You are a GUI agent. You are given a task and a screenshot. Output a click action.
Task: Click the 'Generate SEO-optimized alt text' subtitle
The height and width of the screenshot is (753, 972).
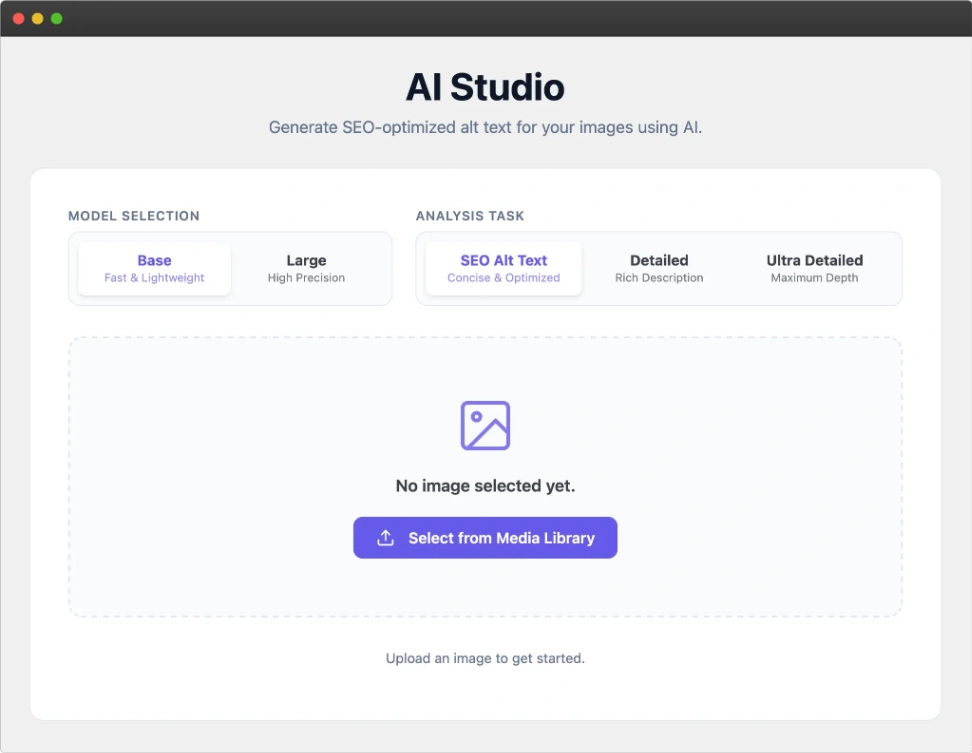485,127
